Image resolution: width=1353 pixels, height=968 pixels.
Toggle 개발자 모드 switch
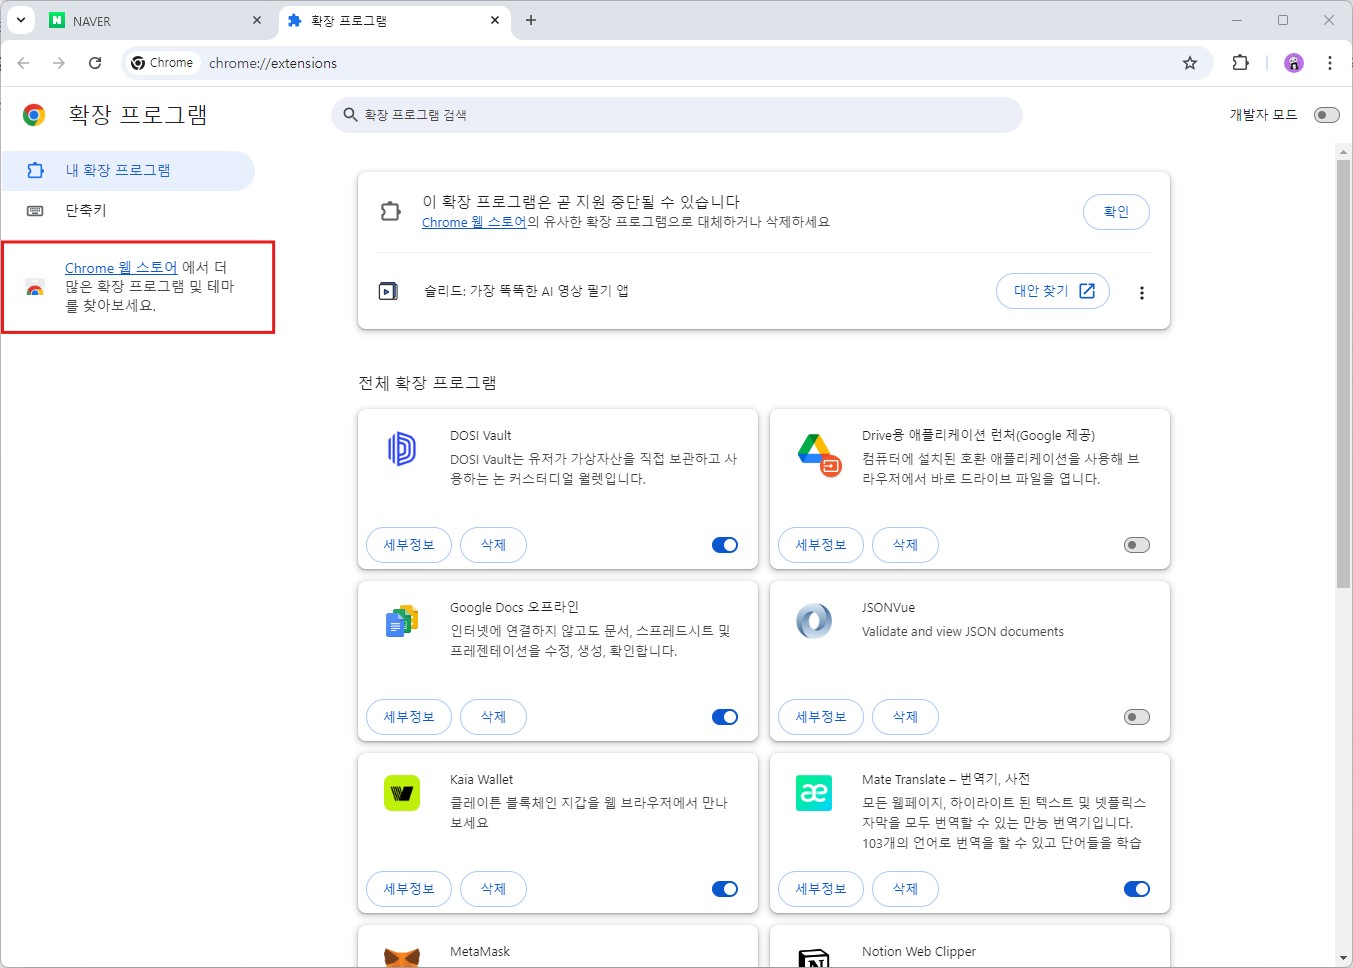(1326, 115)
